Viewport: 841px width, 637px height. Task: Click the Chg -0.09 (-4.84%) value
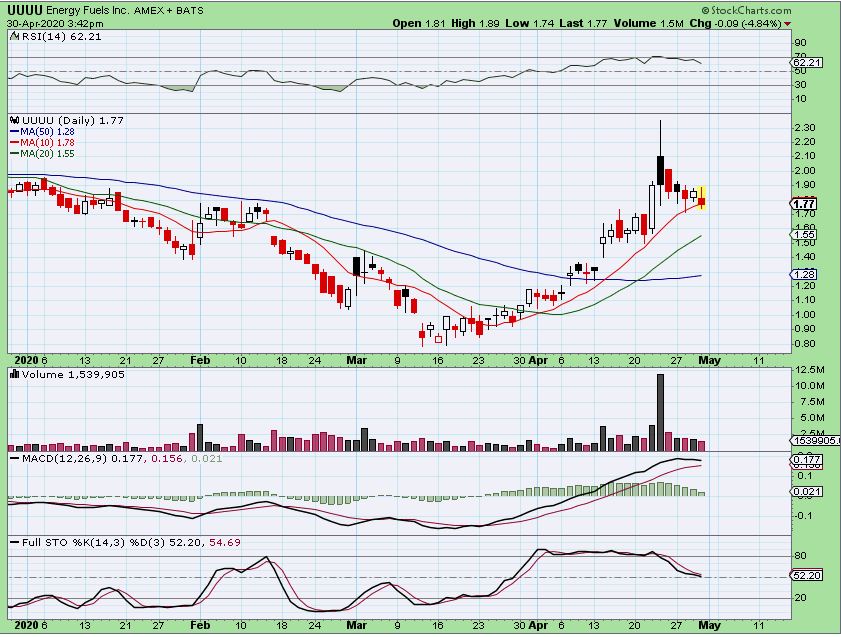pos(735,23)
